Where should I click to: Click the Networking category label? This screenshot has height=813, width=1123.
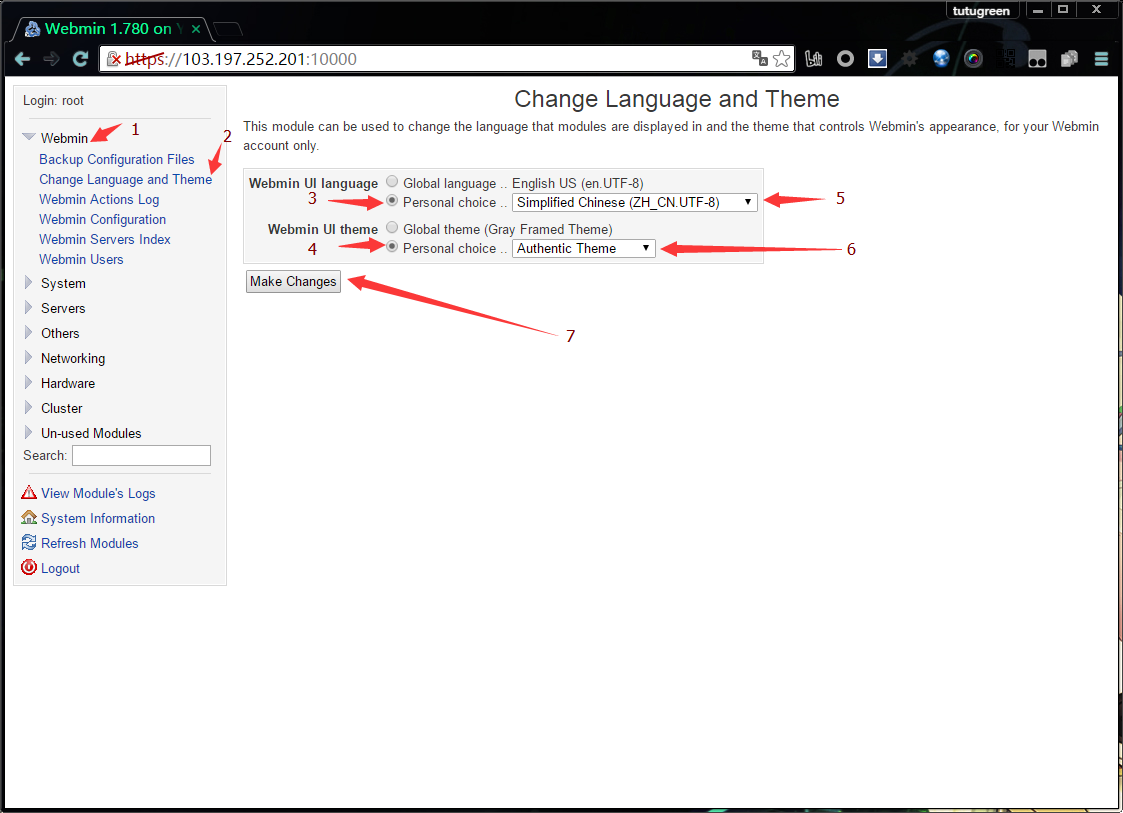click(73, 358)
